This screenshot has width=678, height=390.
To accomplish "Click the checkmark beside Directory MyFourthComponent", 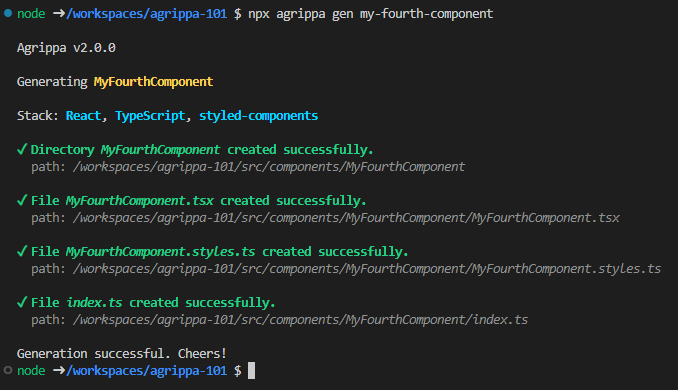I will pos(22,150).
